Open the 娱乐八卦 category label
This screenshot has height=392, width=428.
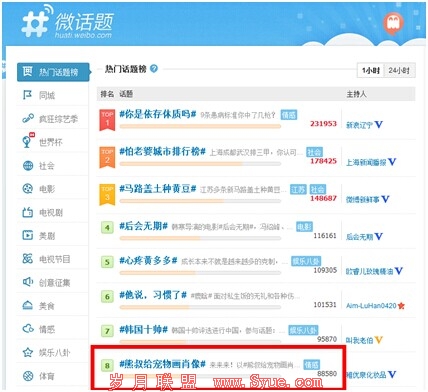tap(55, 353)
